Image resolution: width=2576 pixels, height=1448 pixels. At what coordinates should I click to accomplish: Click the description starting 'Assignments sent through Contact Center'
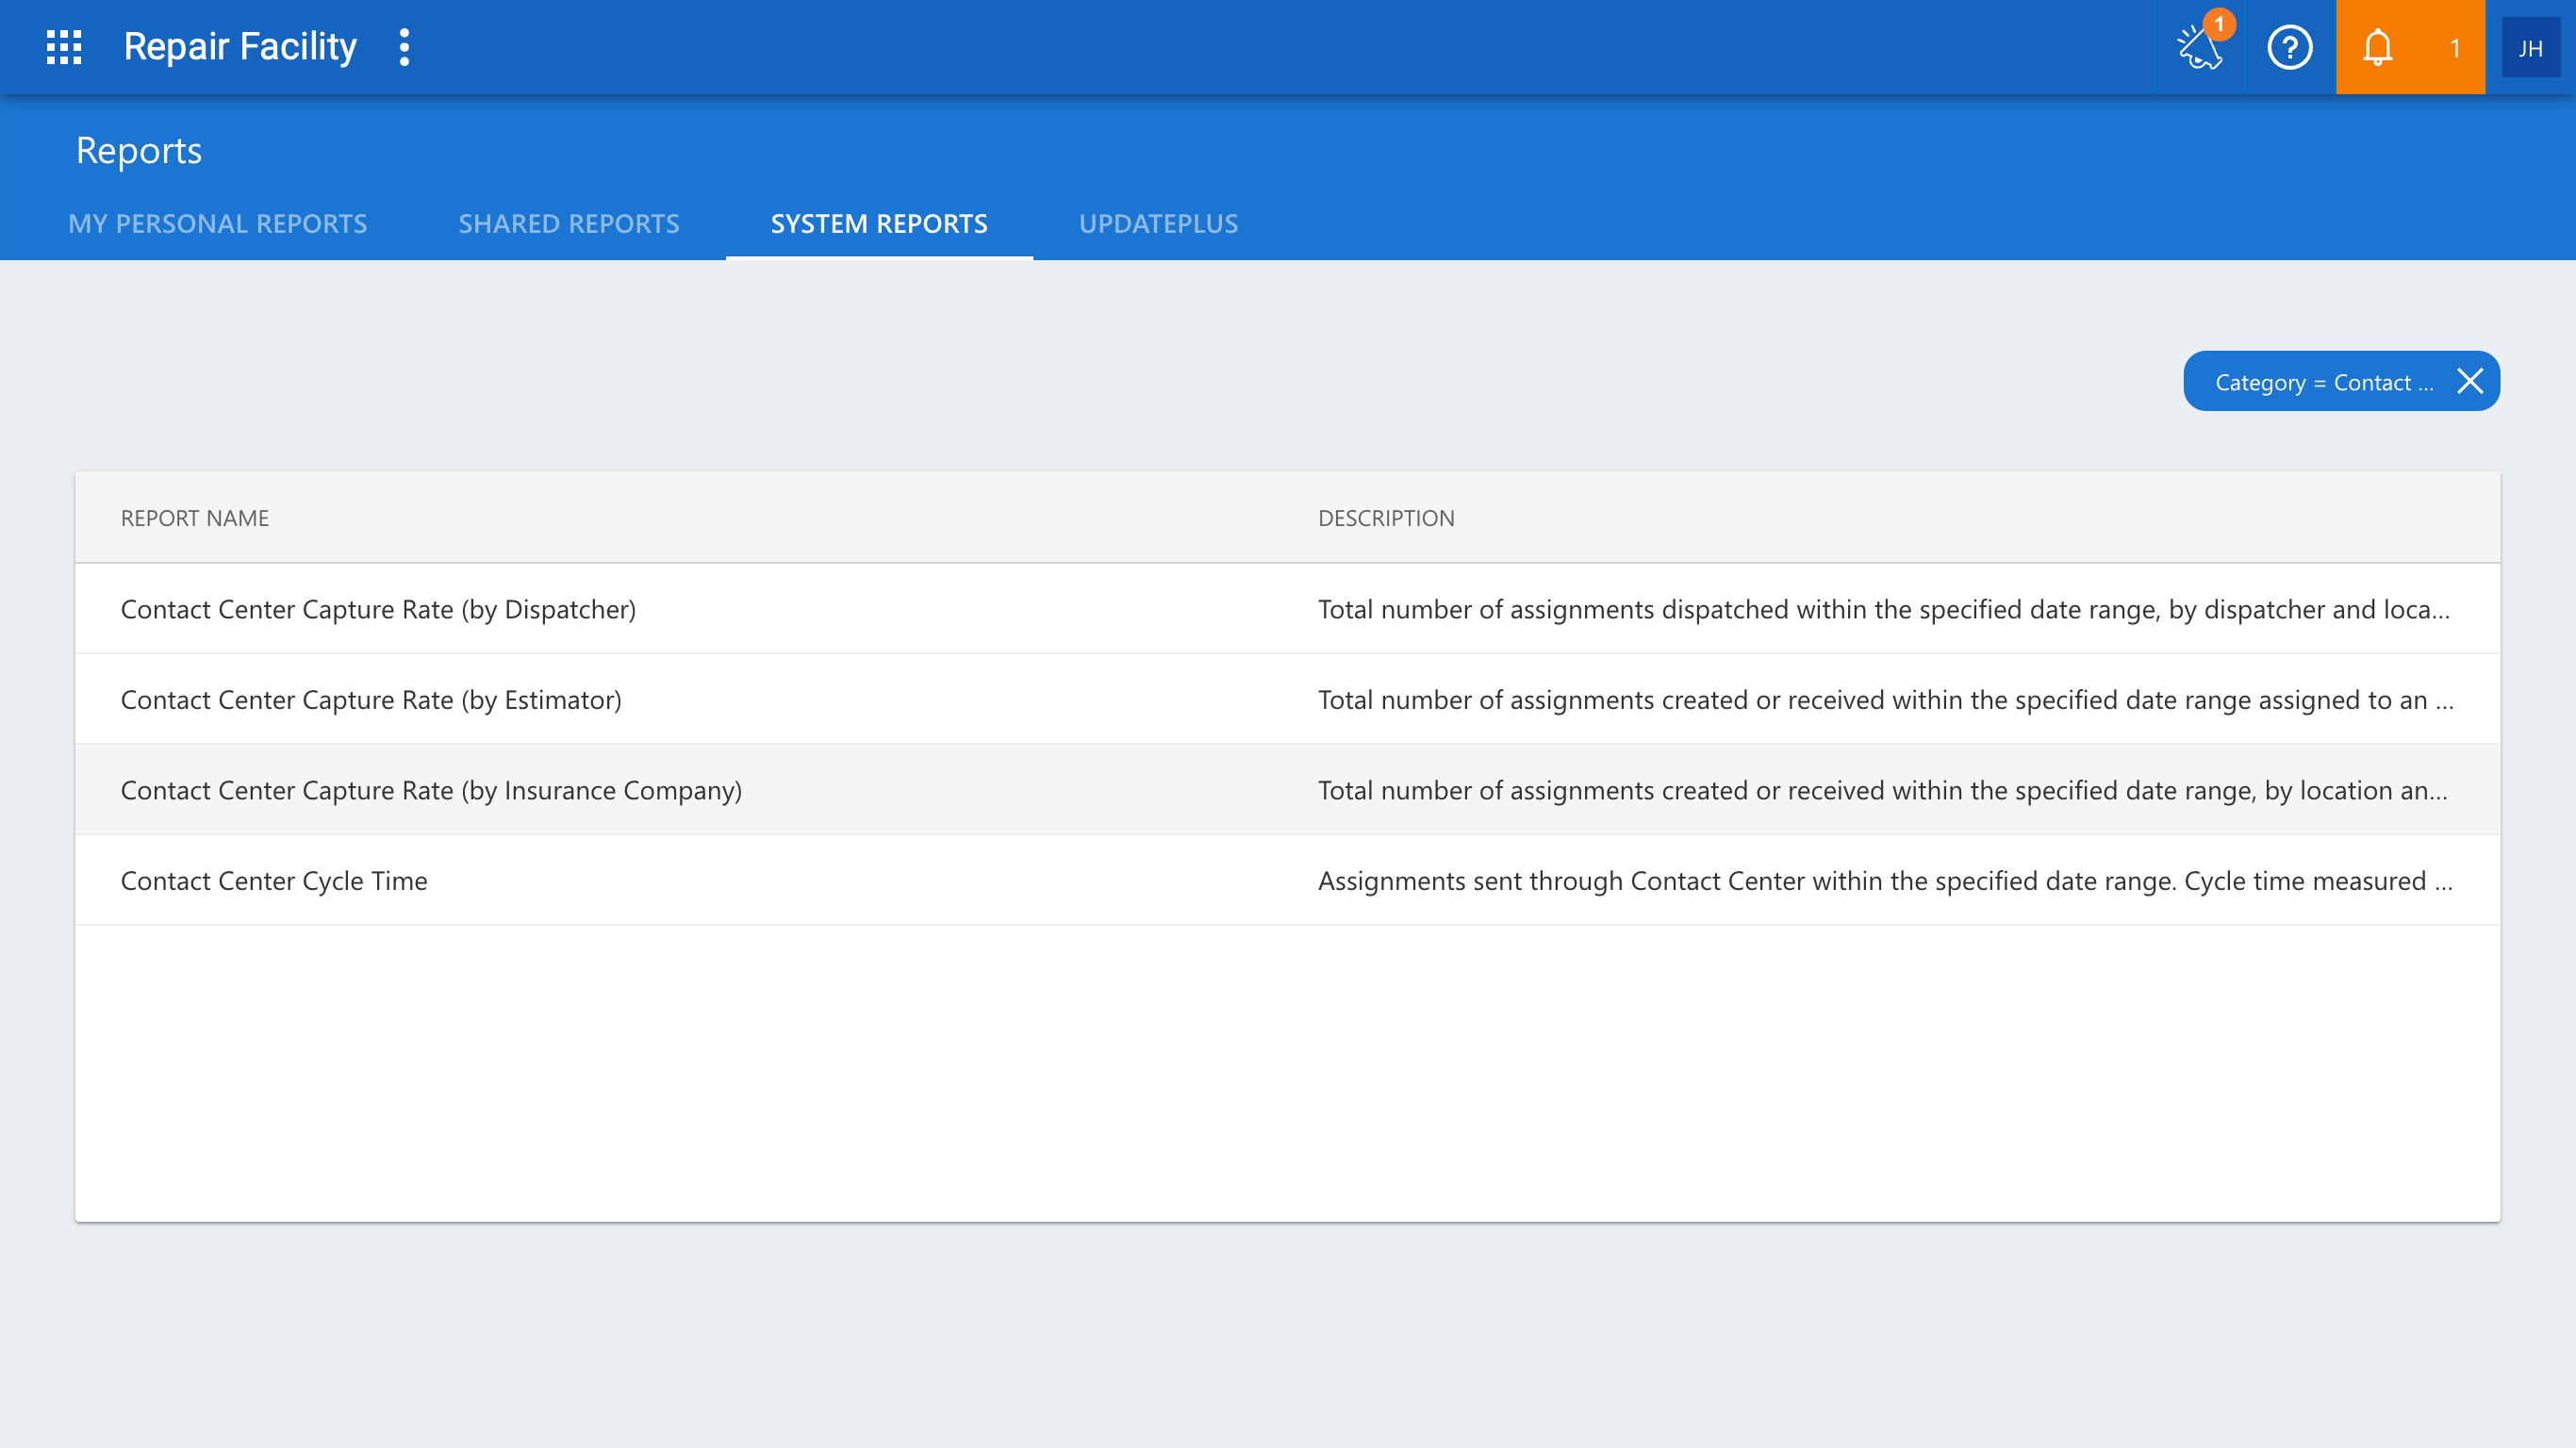click(x=1886, y=880)
